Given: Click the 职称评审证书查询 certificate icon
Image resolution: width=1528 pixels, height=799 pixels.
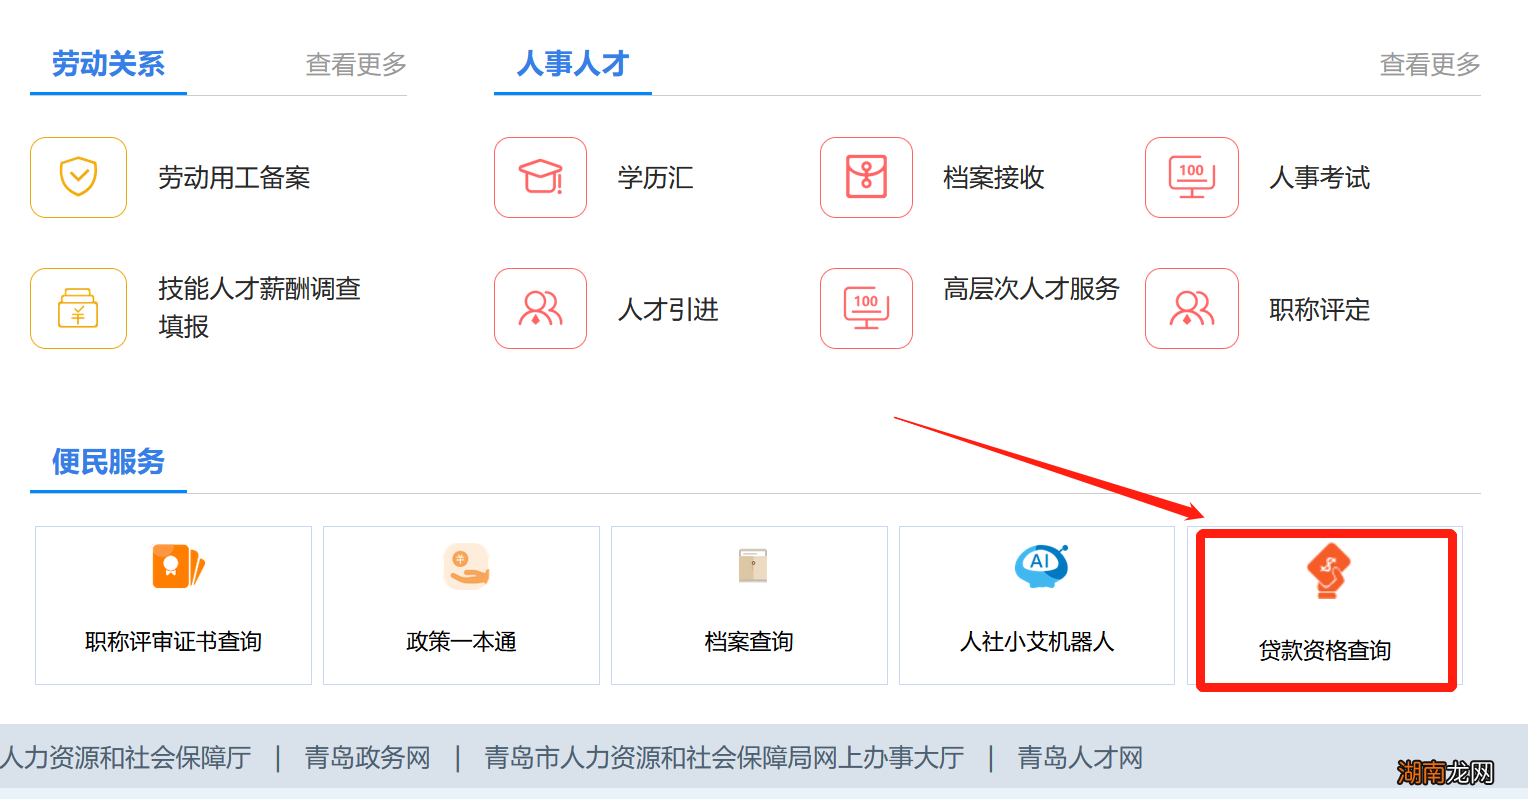Looking at the screenshot, I should click(172, 566).
